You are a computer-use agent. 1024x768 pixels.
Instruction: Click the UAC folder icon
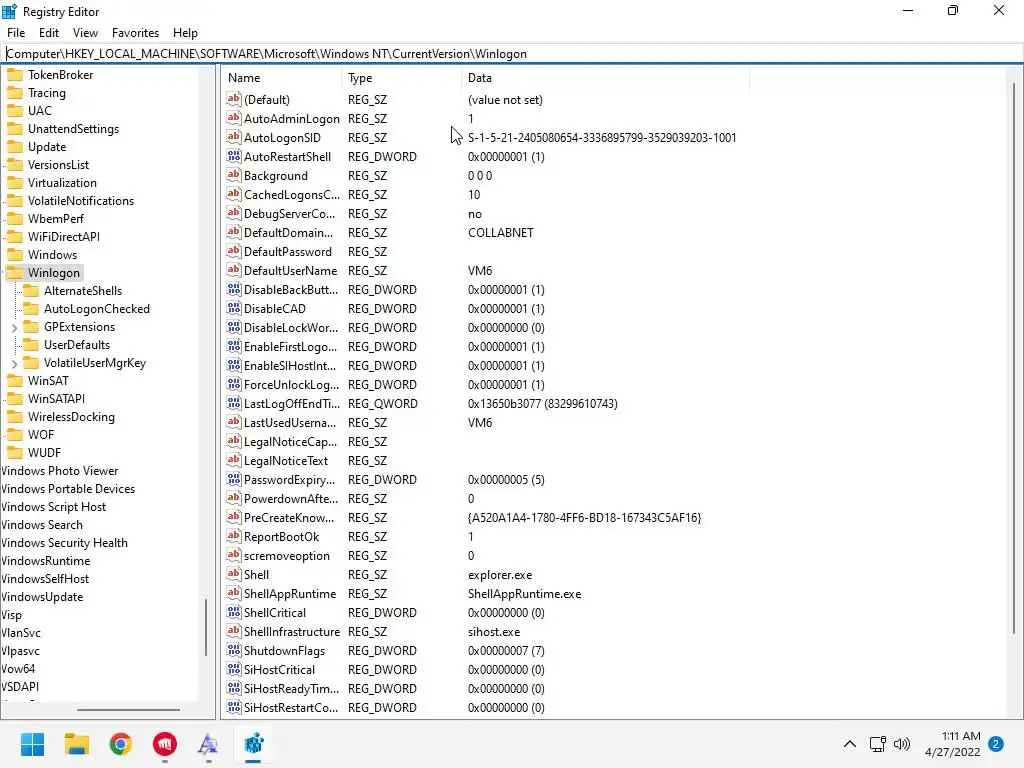pyautogui.click(x=14, y=110)
